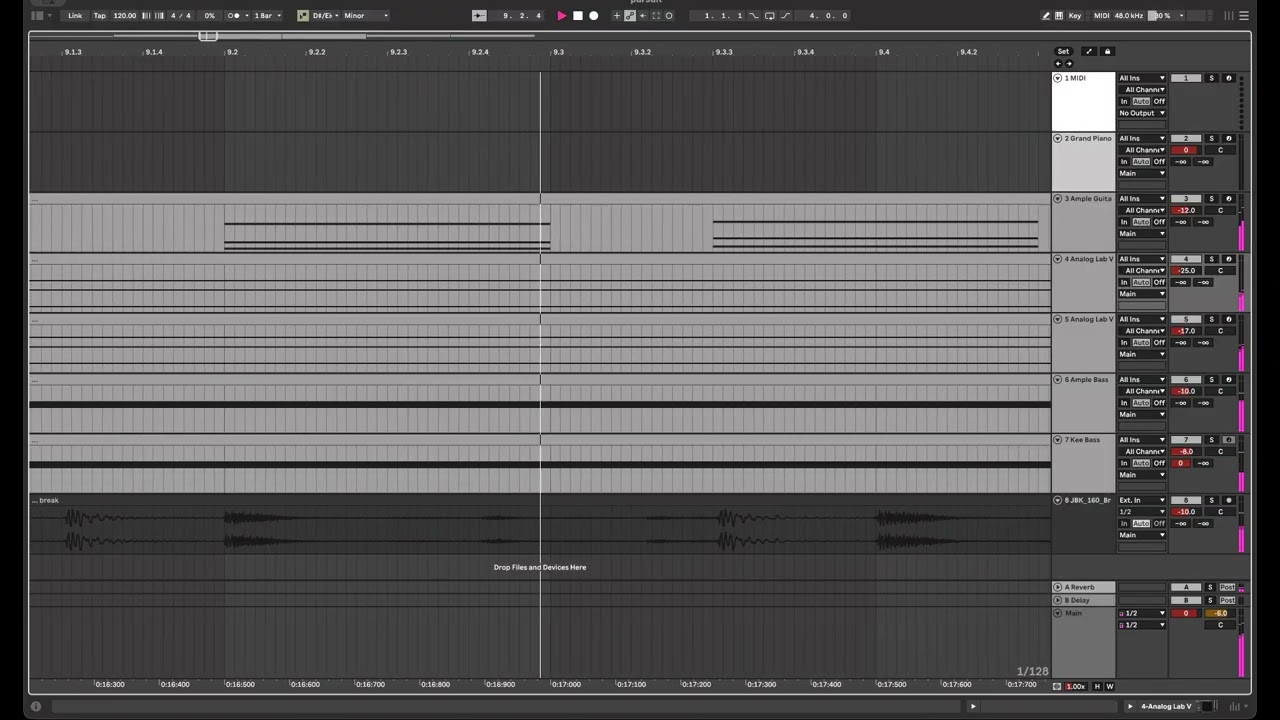
Task: Click the lock envelopes icon
Action: (1107, 52)
